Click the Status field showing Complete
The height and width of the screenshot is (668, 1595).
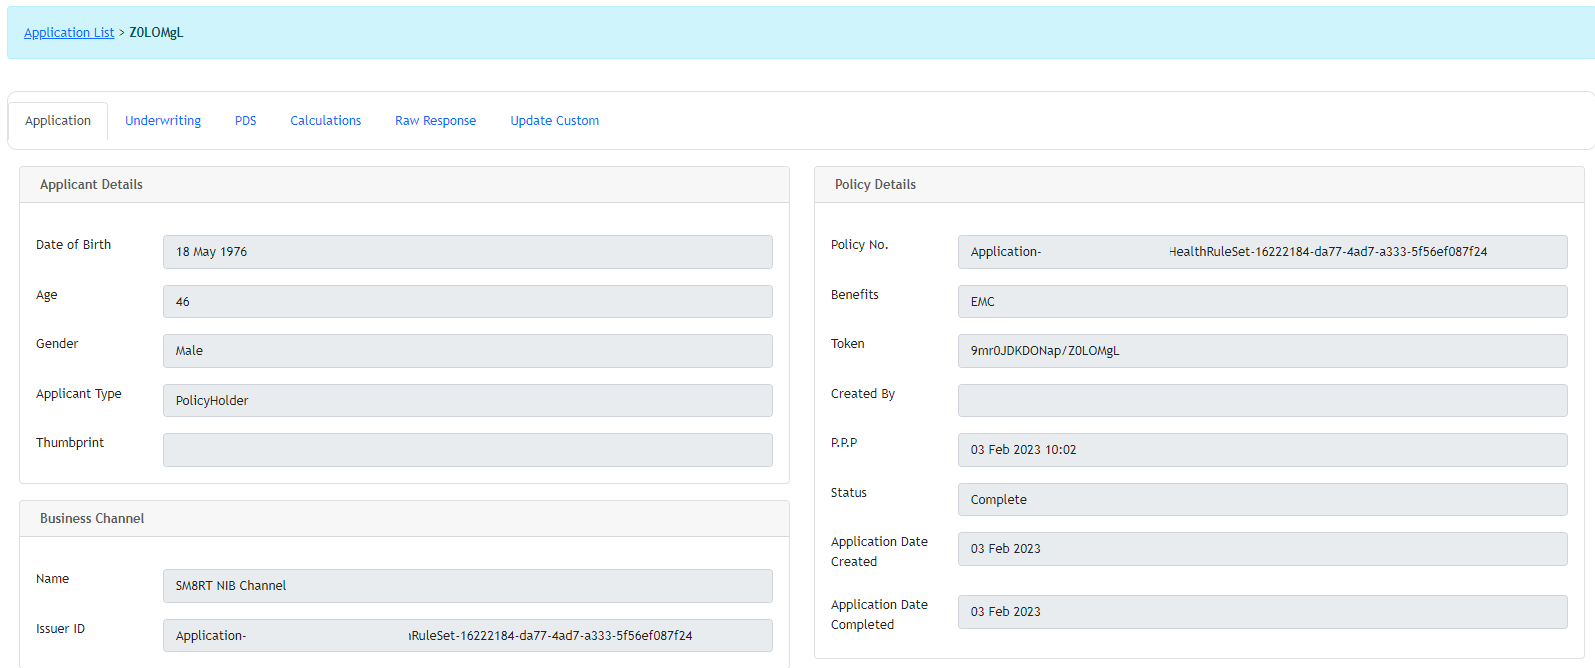[x=1262, y=500]
